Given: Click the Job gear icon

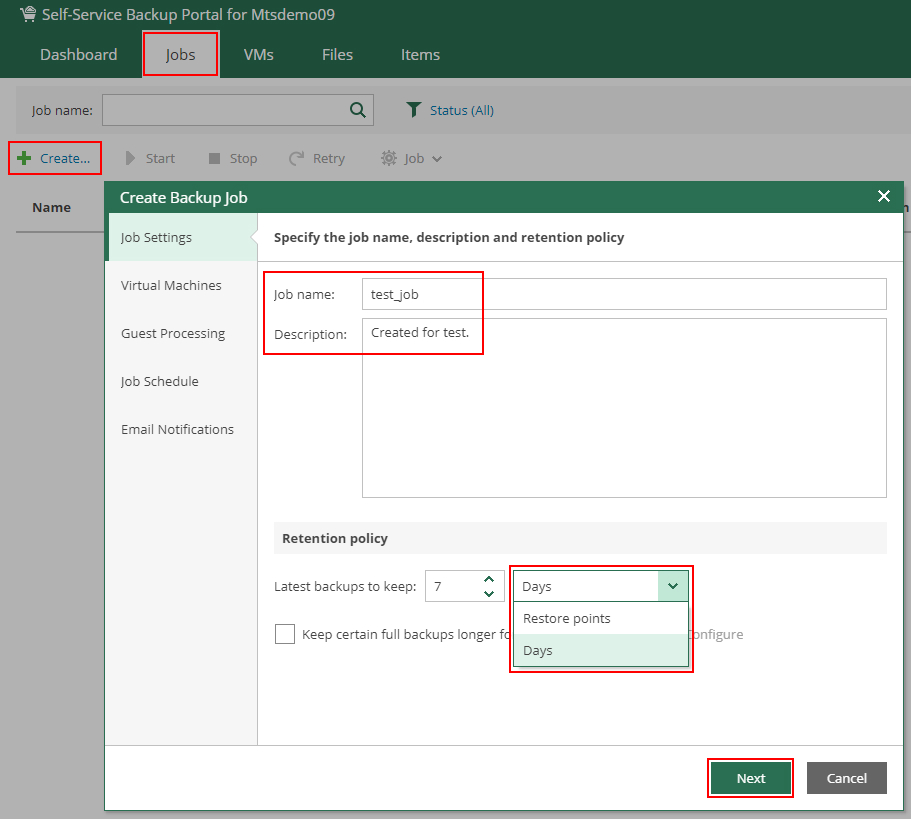Looking at the screenshot, I should [x=389, y=158].
